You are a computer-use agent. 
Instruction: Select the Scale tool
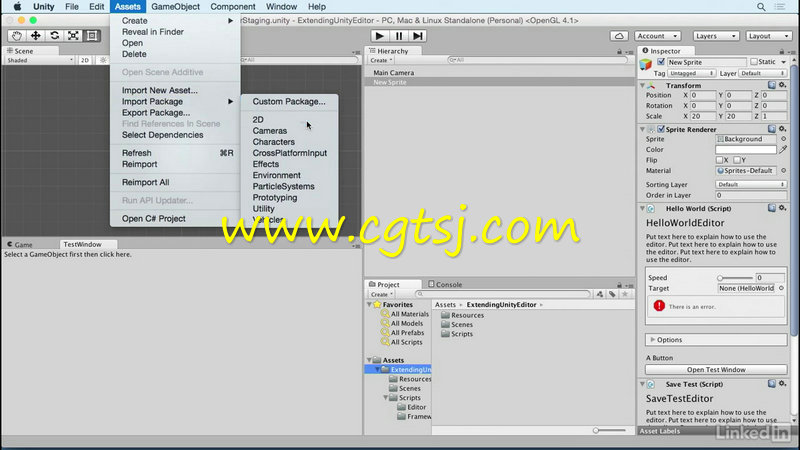click(x=73, y=36)
